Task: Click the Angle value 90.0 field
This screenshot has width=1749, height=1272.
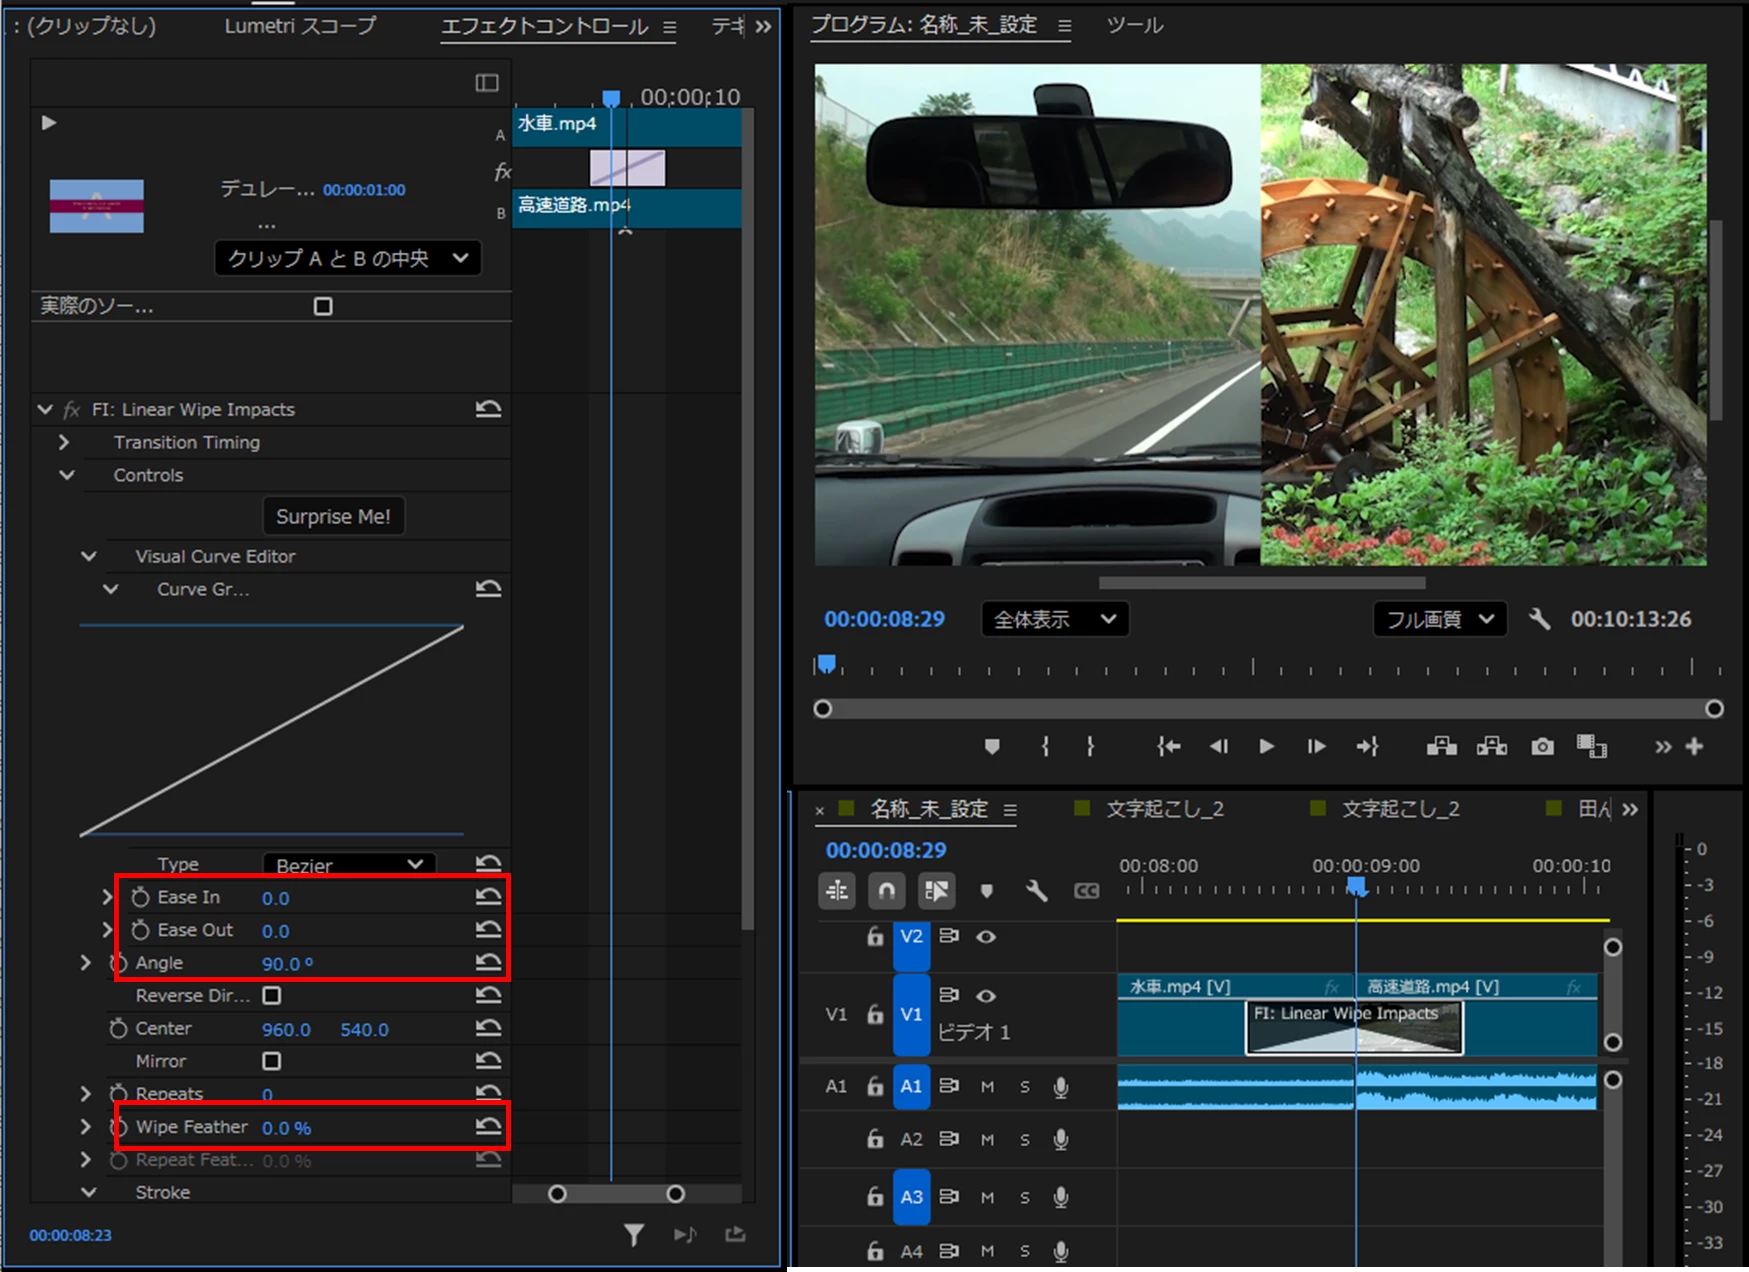Action: 287,963
